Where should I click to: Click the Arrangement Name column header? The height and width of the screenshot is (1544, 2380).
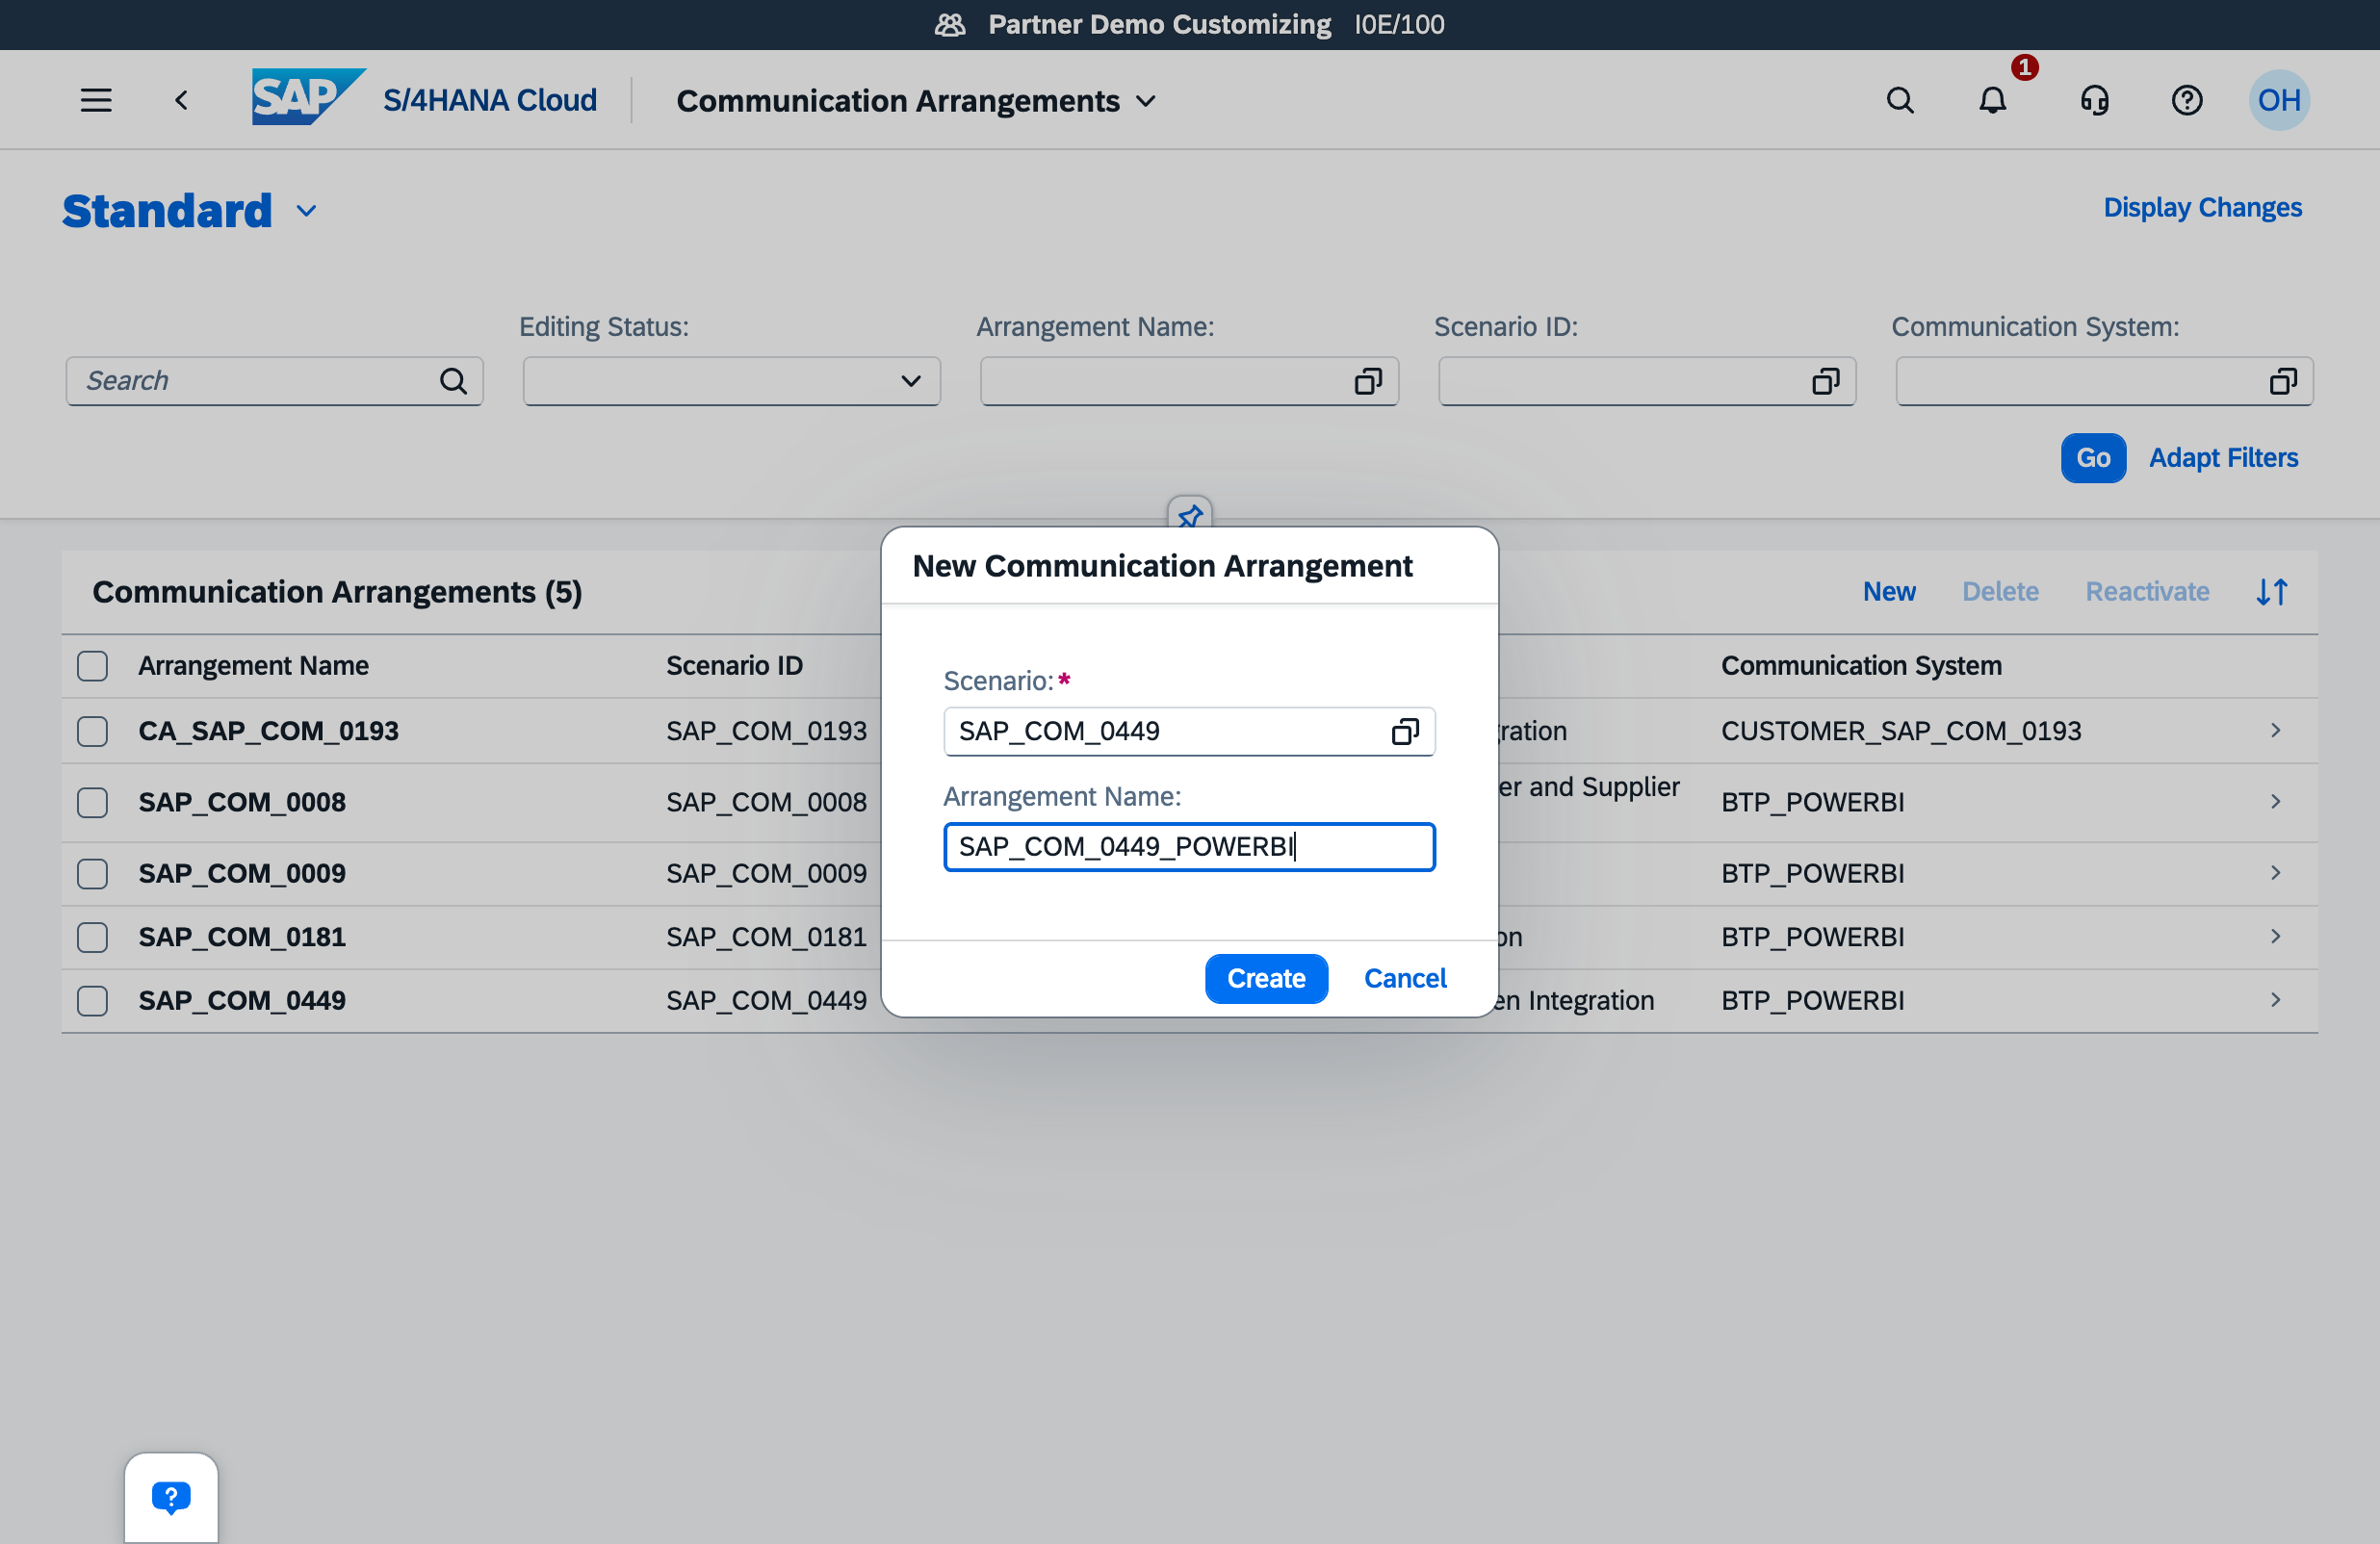pos(253,666)
